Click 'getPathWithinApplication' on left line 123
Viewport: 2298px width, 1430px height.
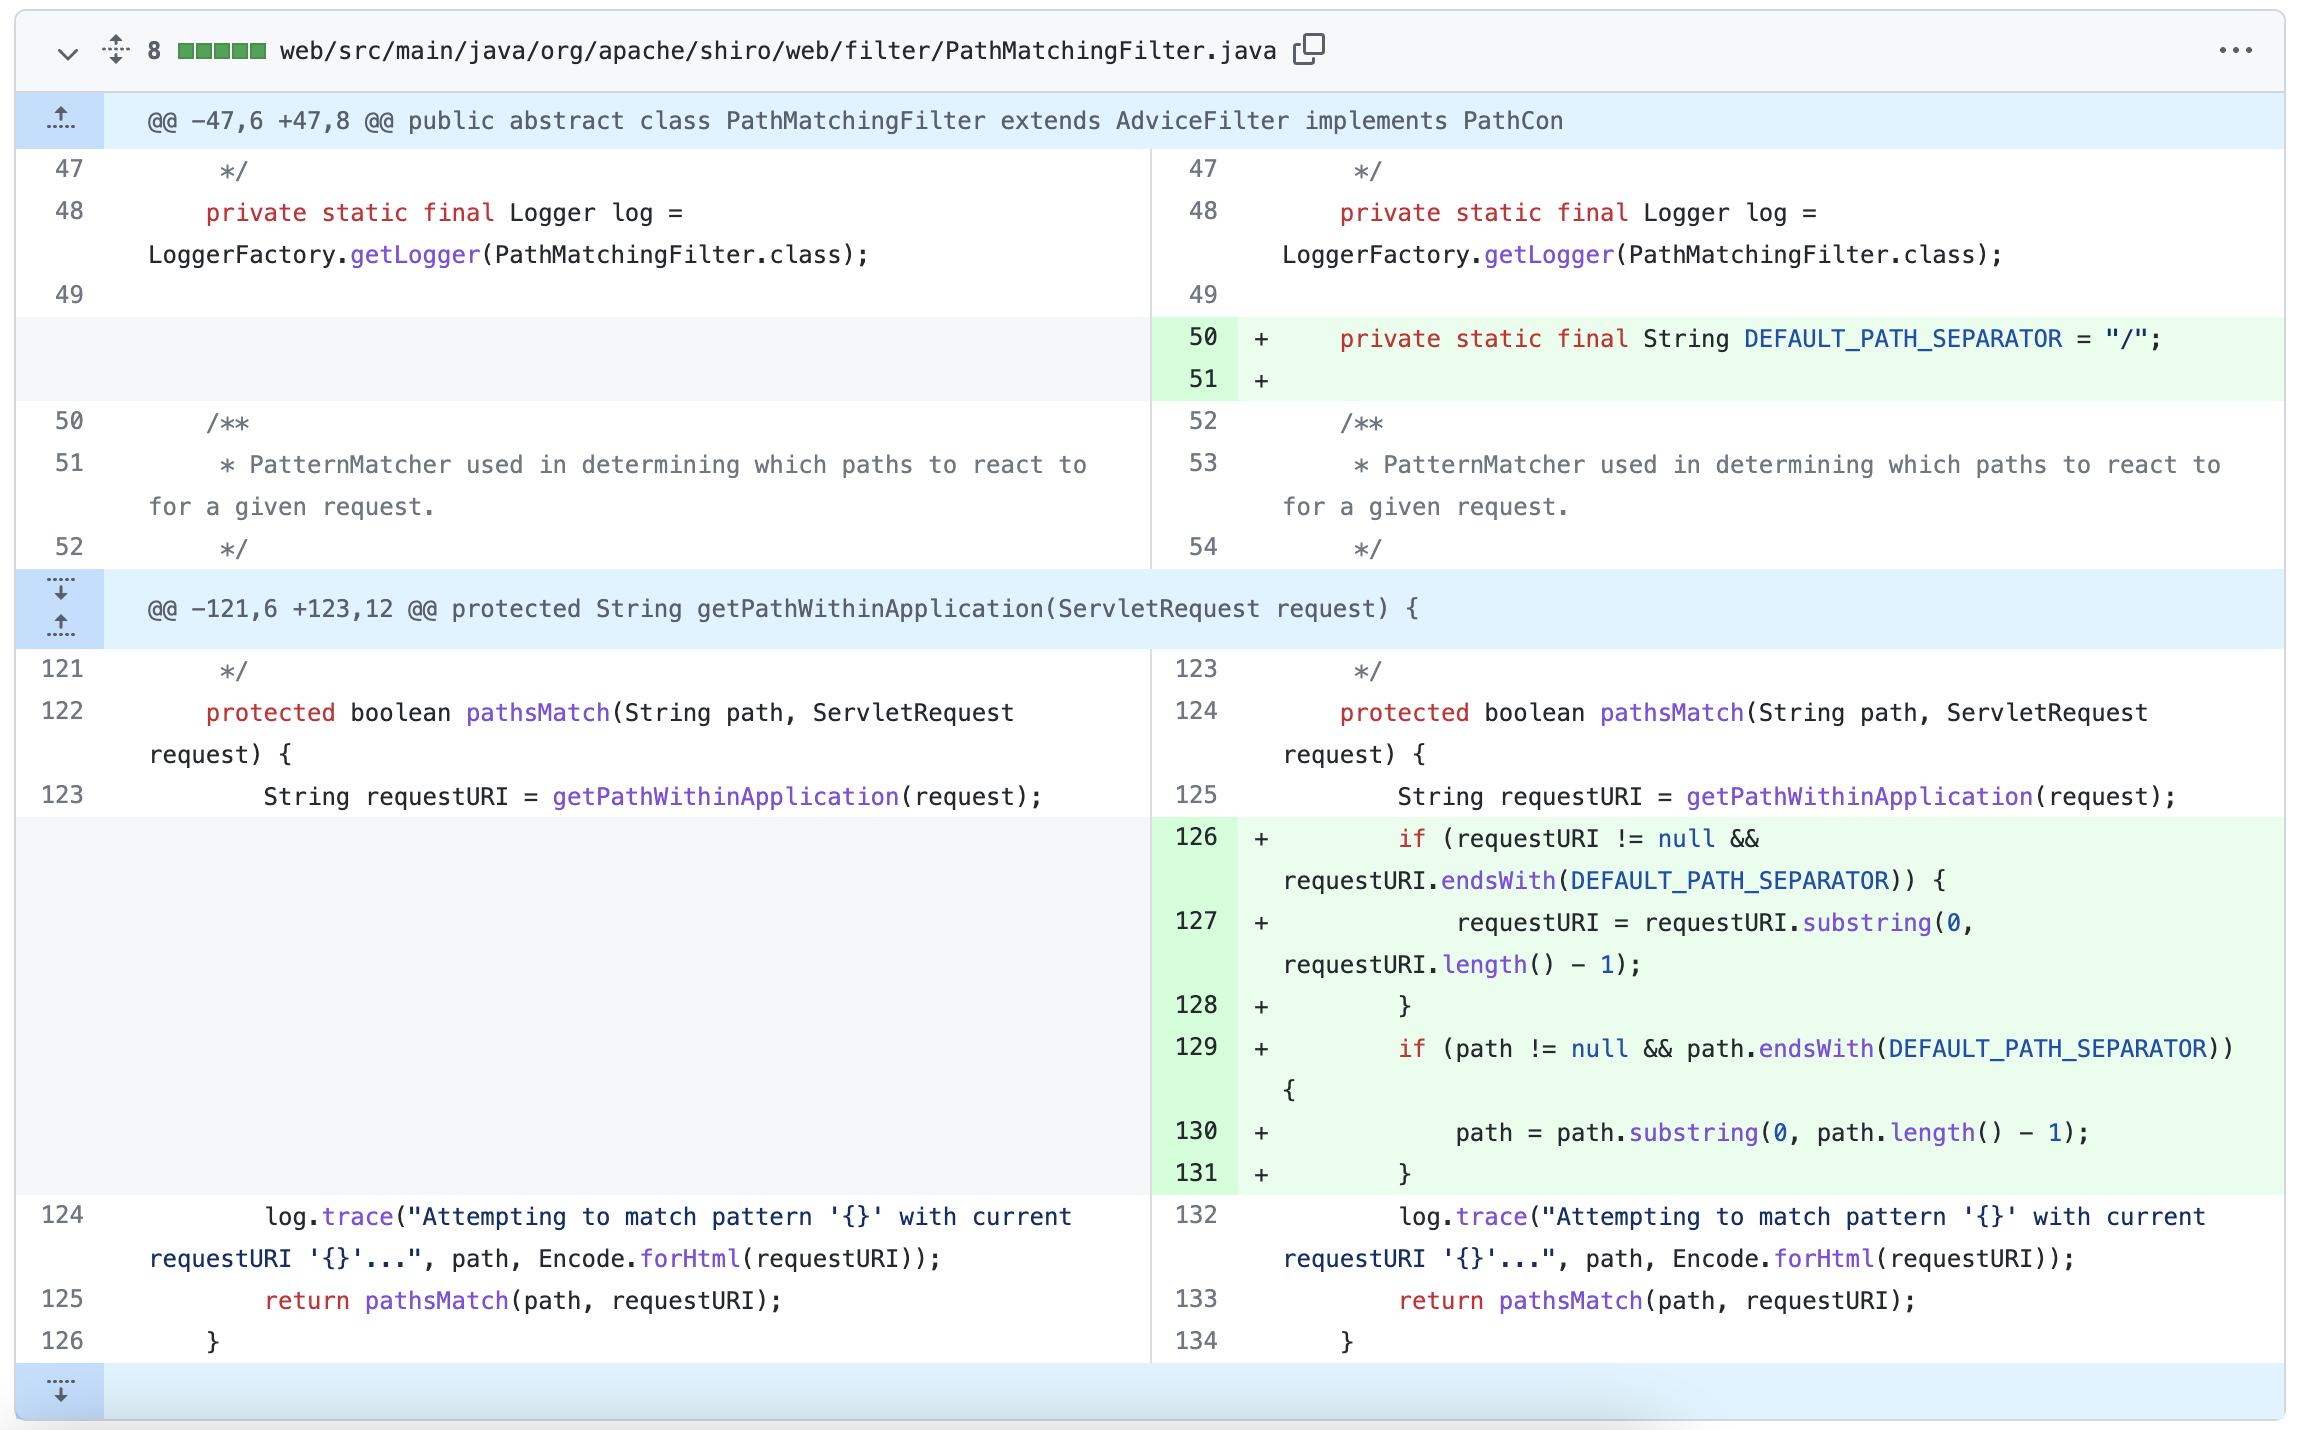(725, 797)
